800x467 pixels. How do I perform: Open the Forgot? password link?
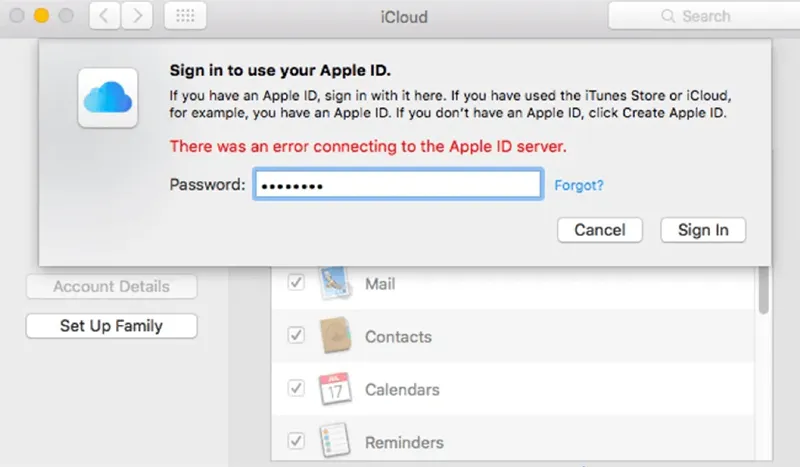pos(579,185)
